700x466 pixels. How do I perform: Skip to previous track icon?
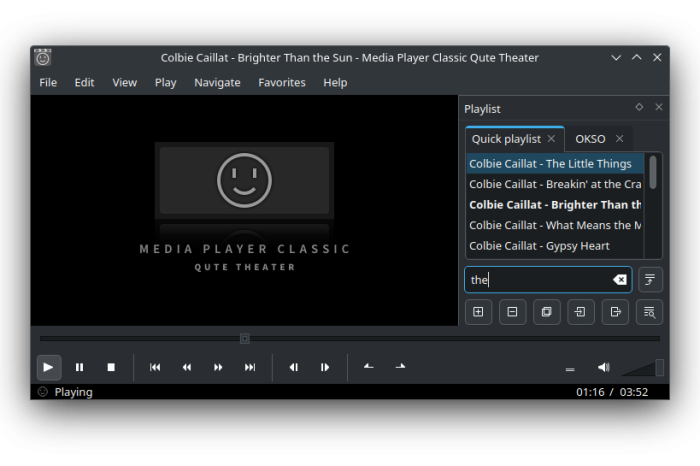click(155, 367)
